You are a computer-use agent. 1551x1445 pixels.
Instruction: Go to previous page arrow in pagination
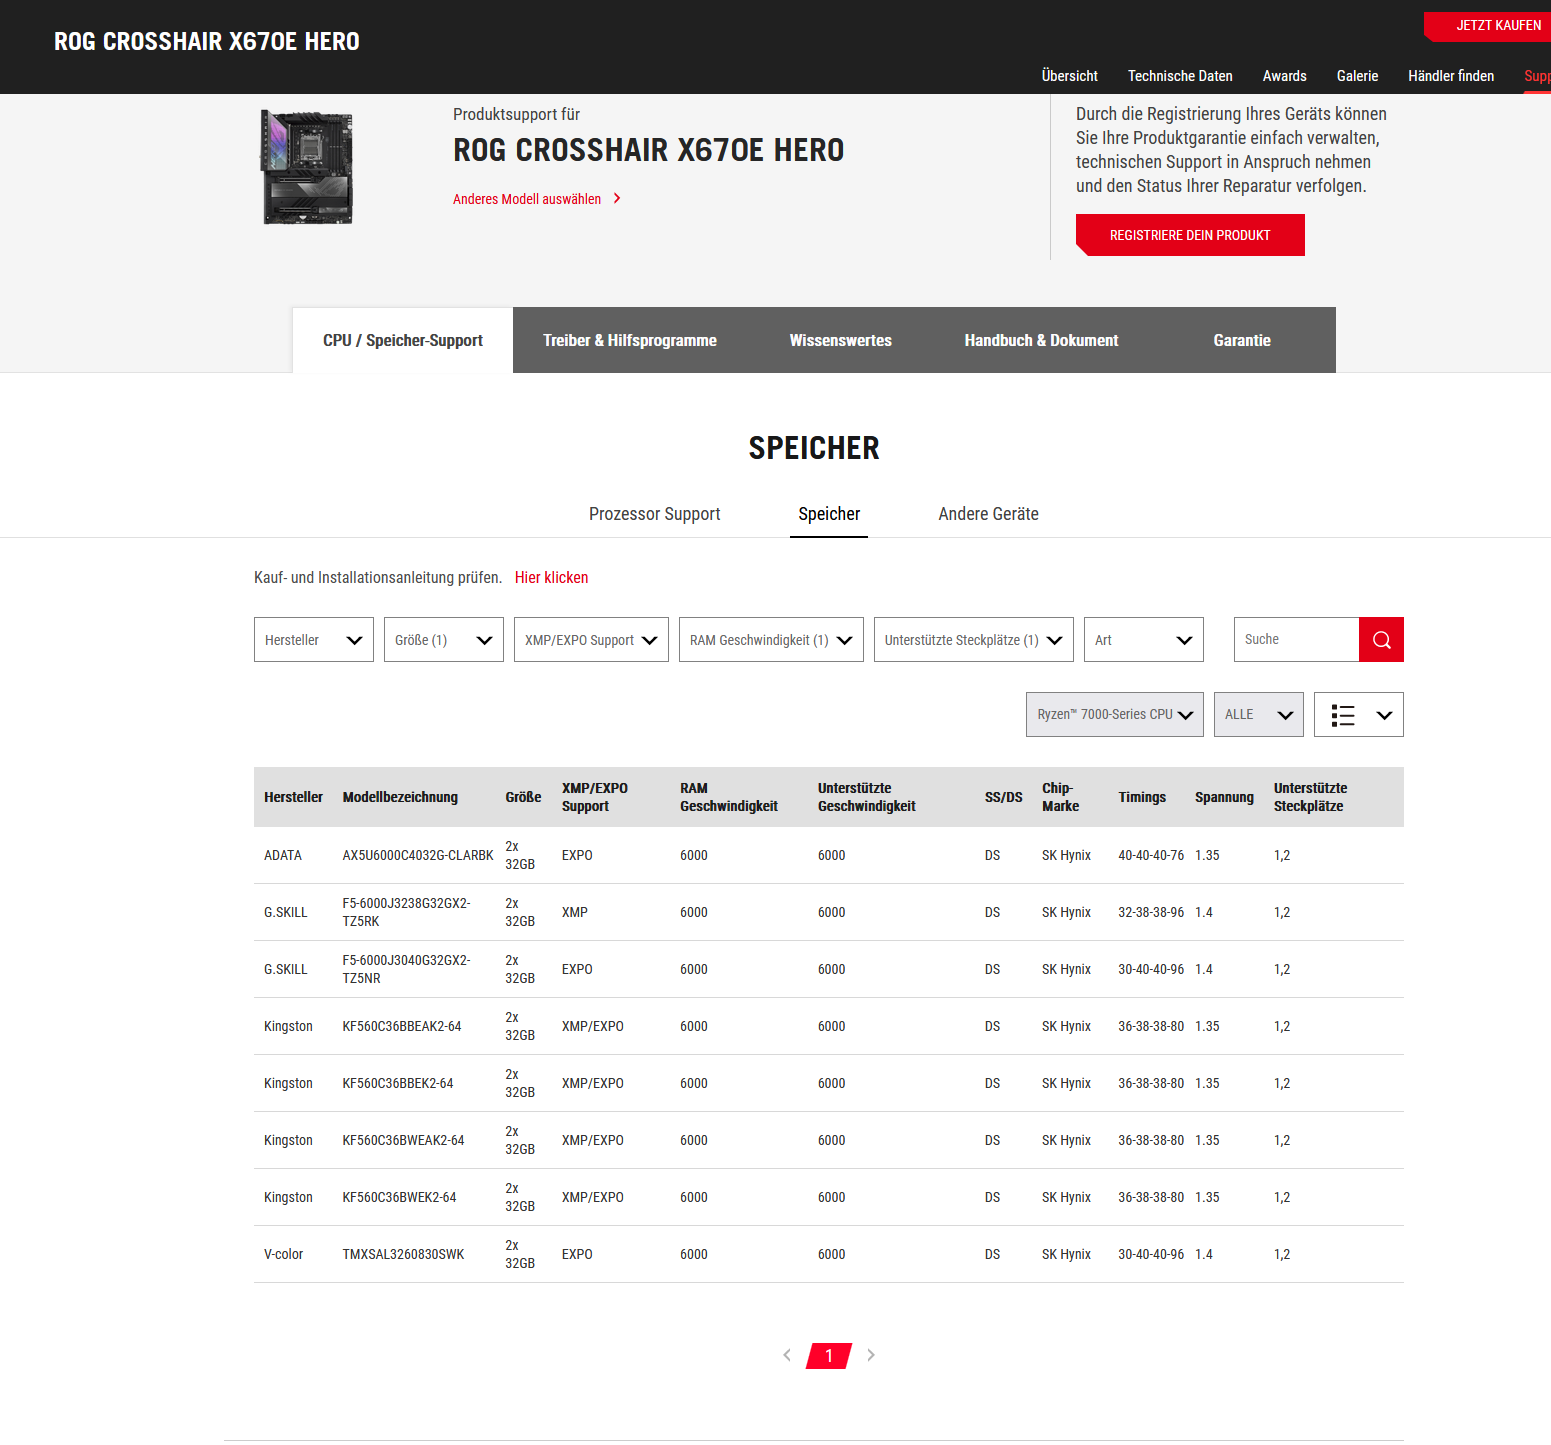[x=787, y=1355]
